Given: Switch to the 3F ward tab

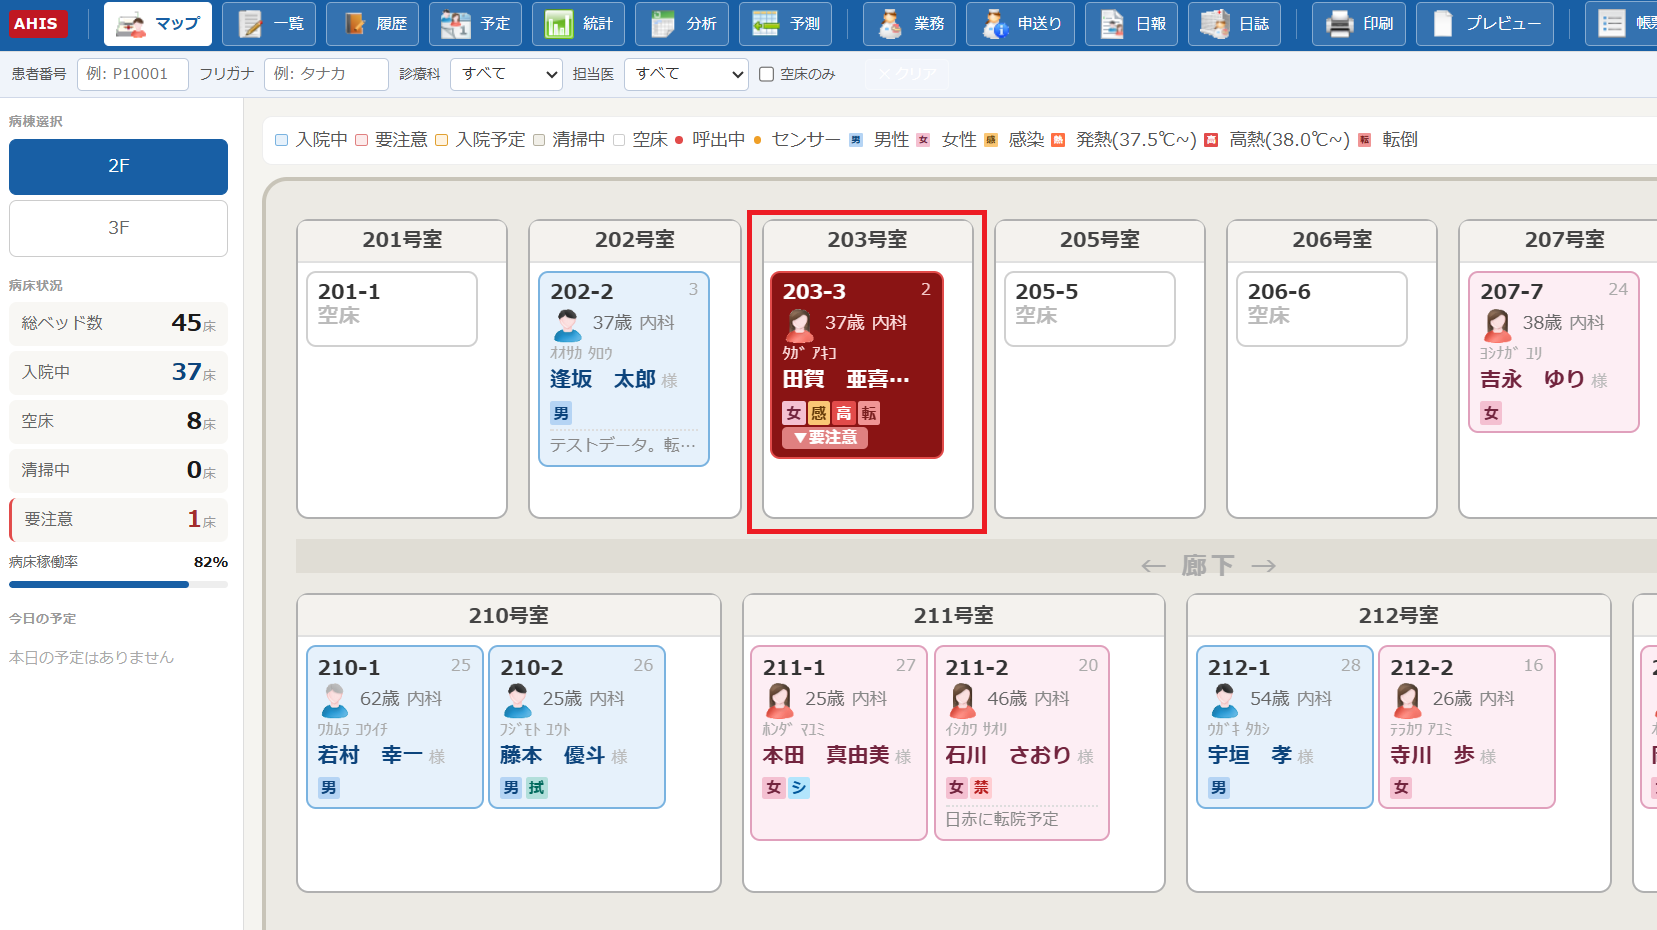Looking at the screenshot, I should point(118,228).
